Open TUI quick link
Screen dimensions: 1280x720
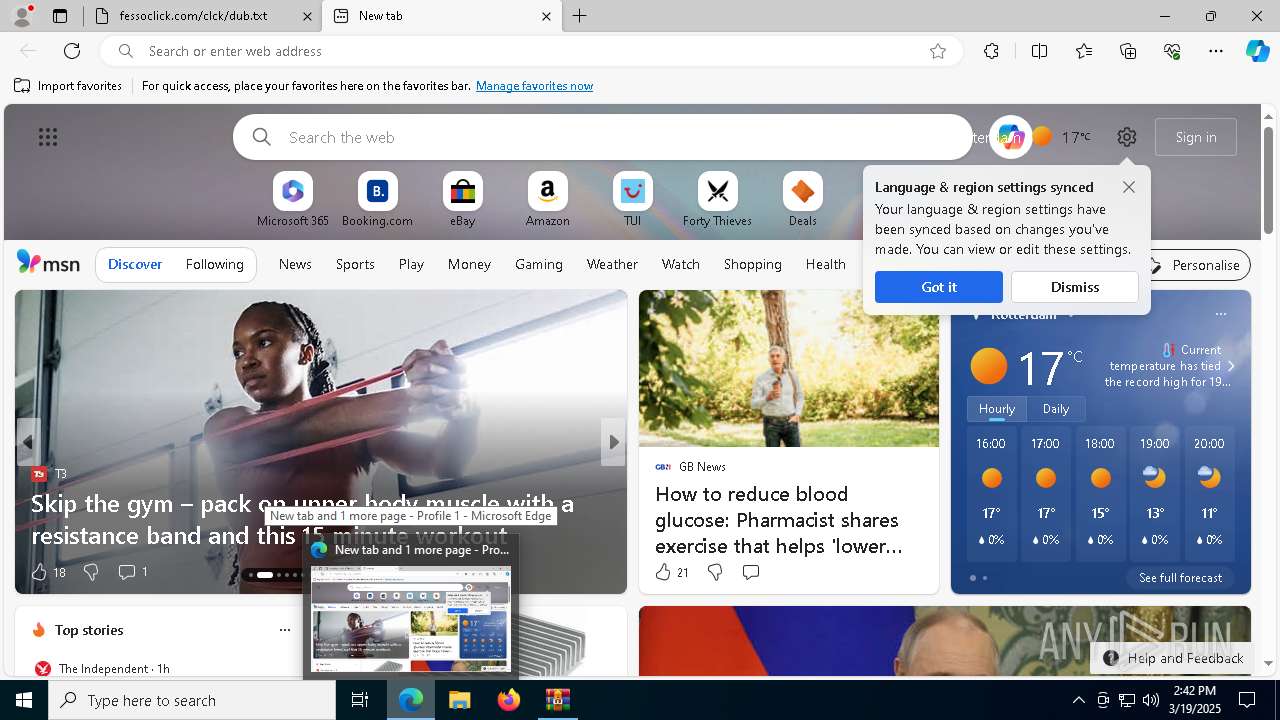pyautogui.click(x=632, y=200)
